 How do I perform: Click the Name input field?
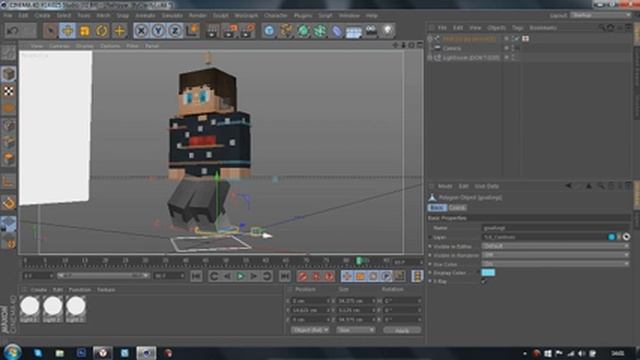556,228
